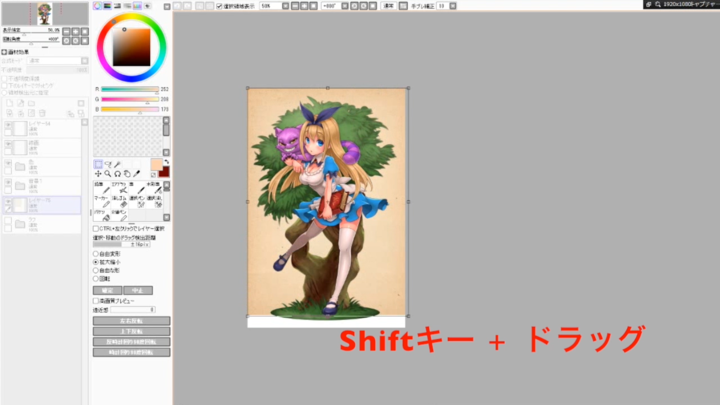Select the highlighted layer 75 row
The width and height of the screenshot is (720, 405).
(x=42, y=205)
